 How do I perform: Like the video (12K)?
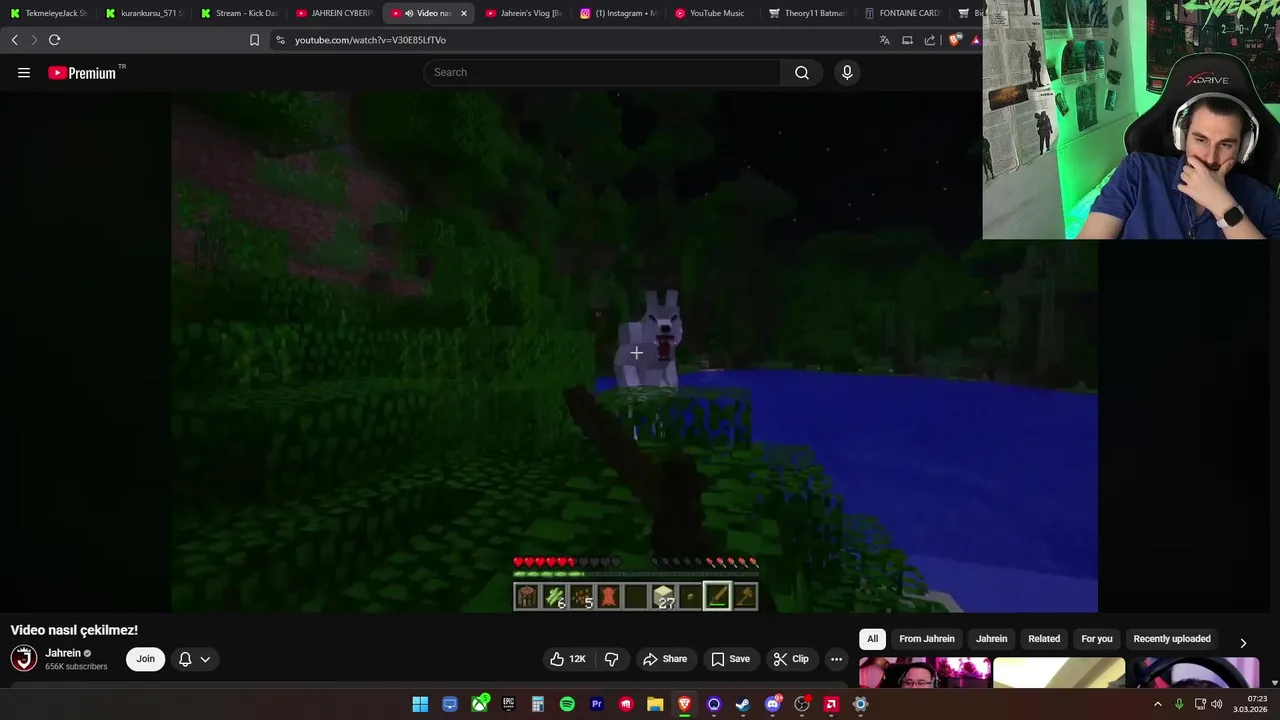568,659
